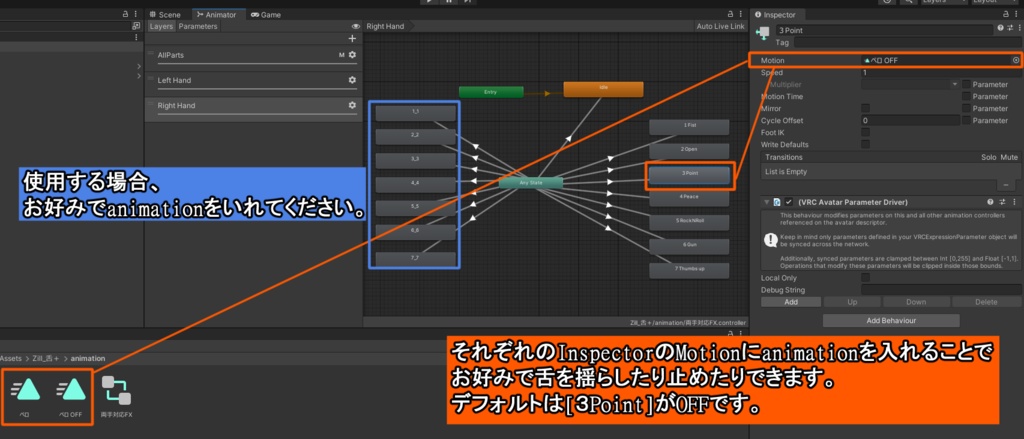This screenshot has width=1024, height=439.
Task: Collapse the VRC Avatar Parameter Driver section
Action: point(767,202)
